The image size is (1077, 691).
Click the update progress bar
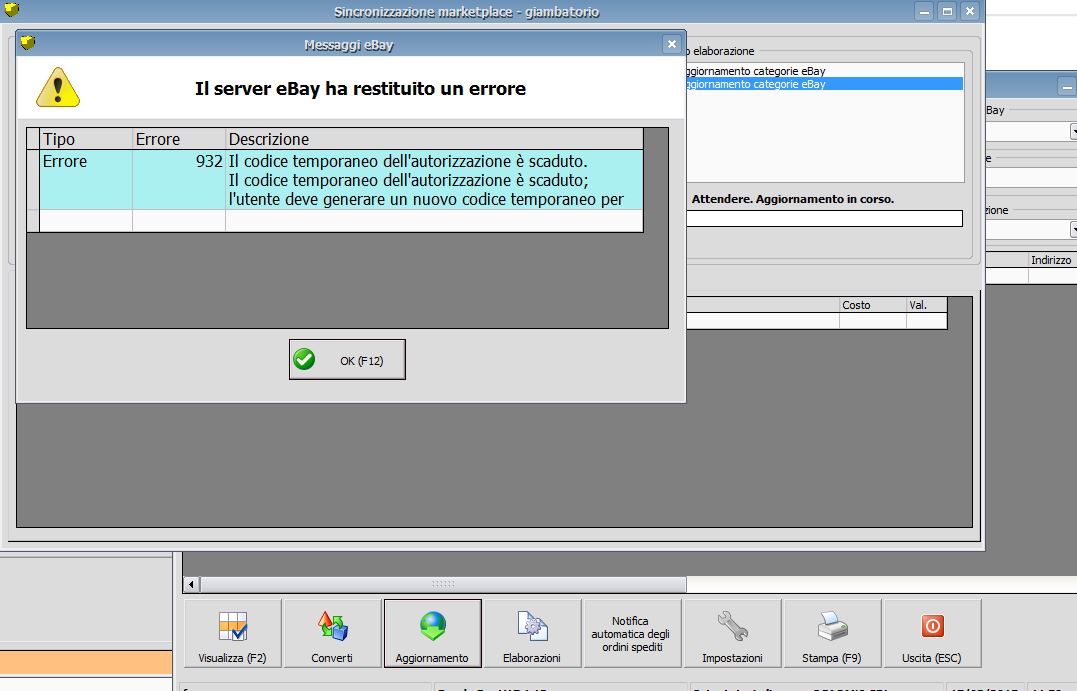click(824, 218)
